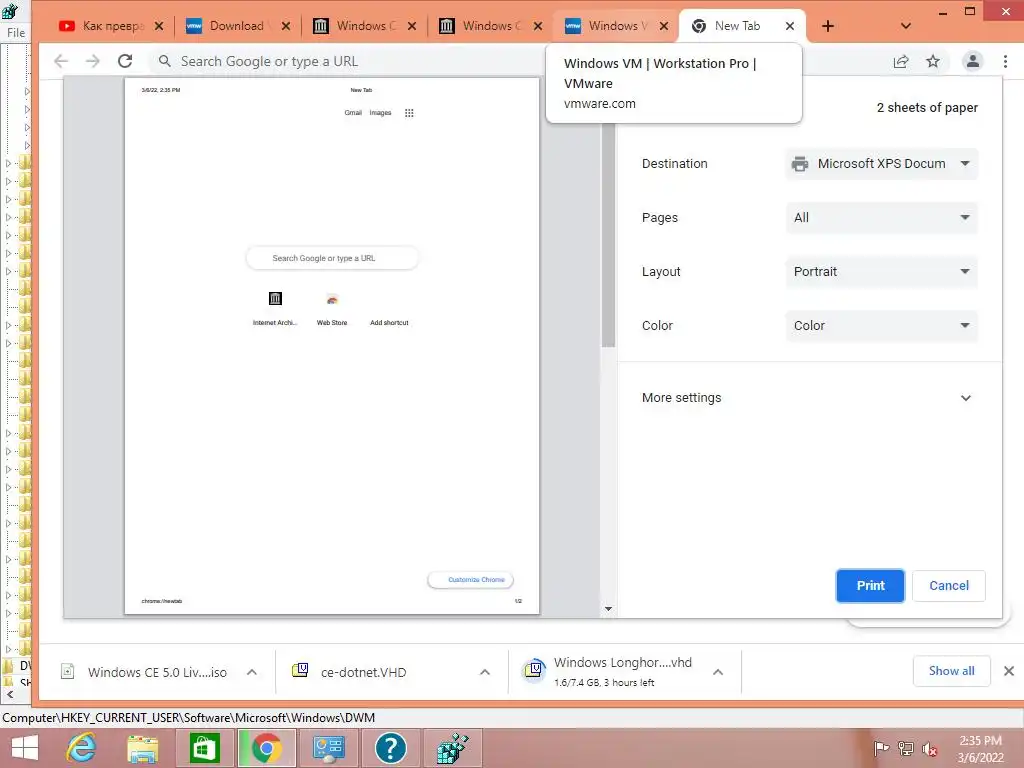Viewport: 1024px width, 768px height.
Task: Close the YouTube tab
Action: pos(159,26)
